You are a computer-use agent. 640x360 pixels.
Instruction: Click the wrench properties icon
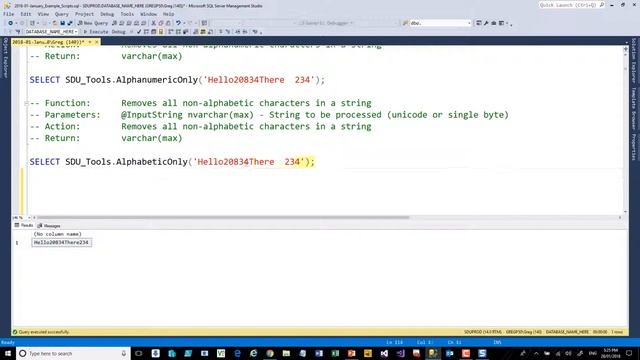click(x=486, y=23)
